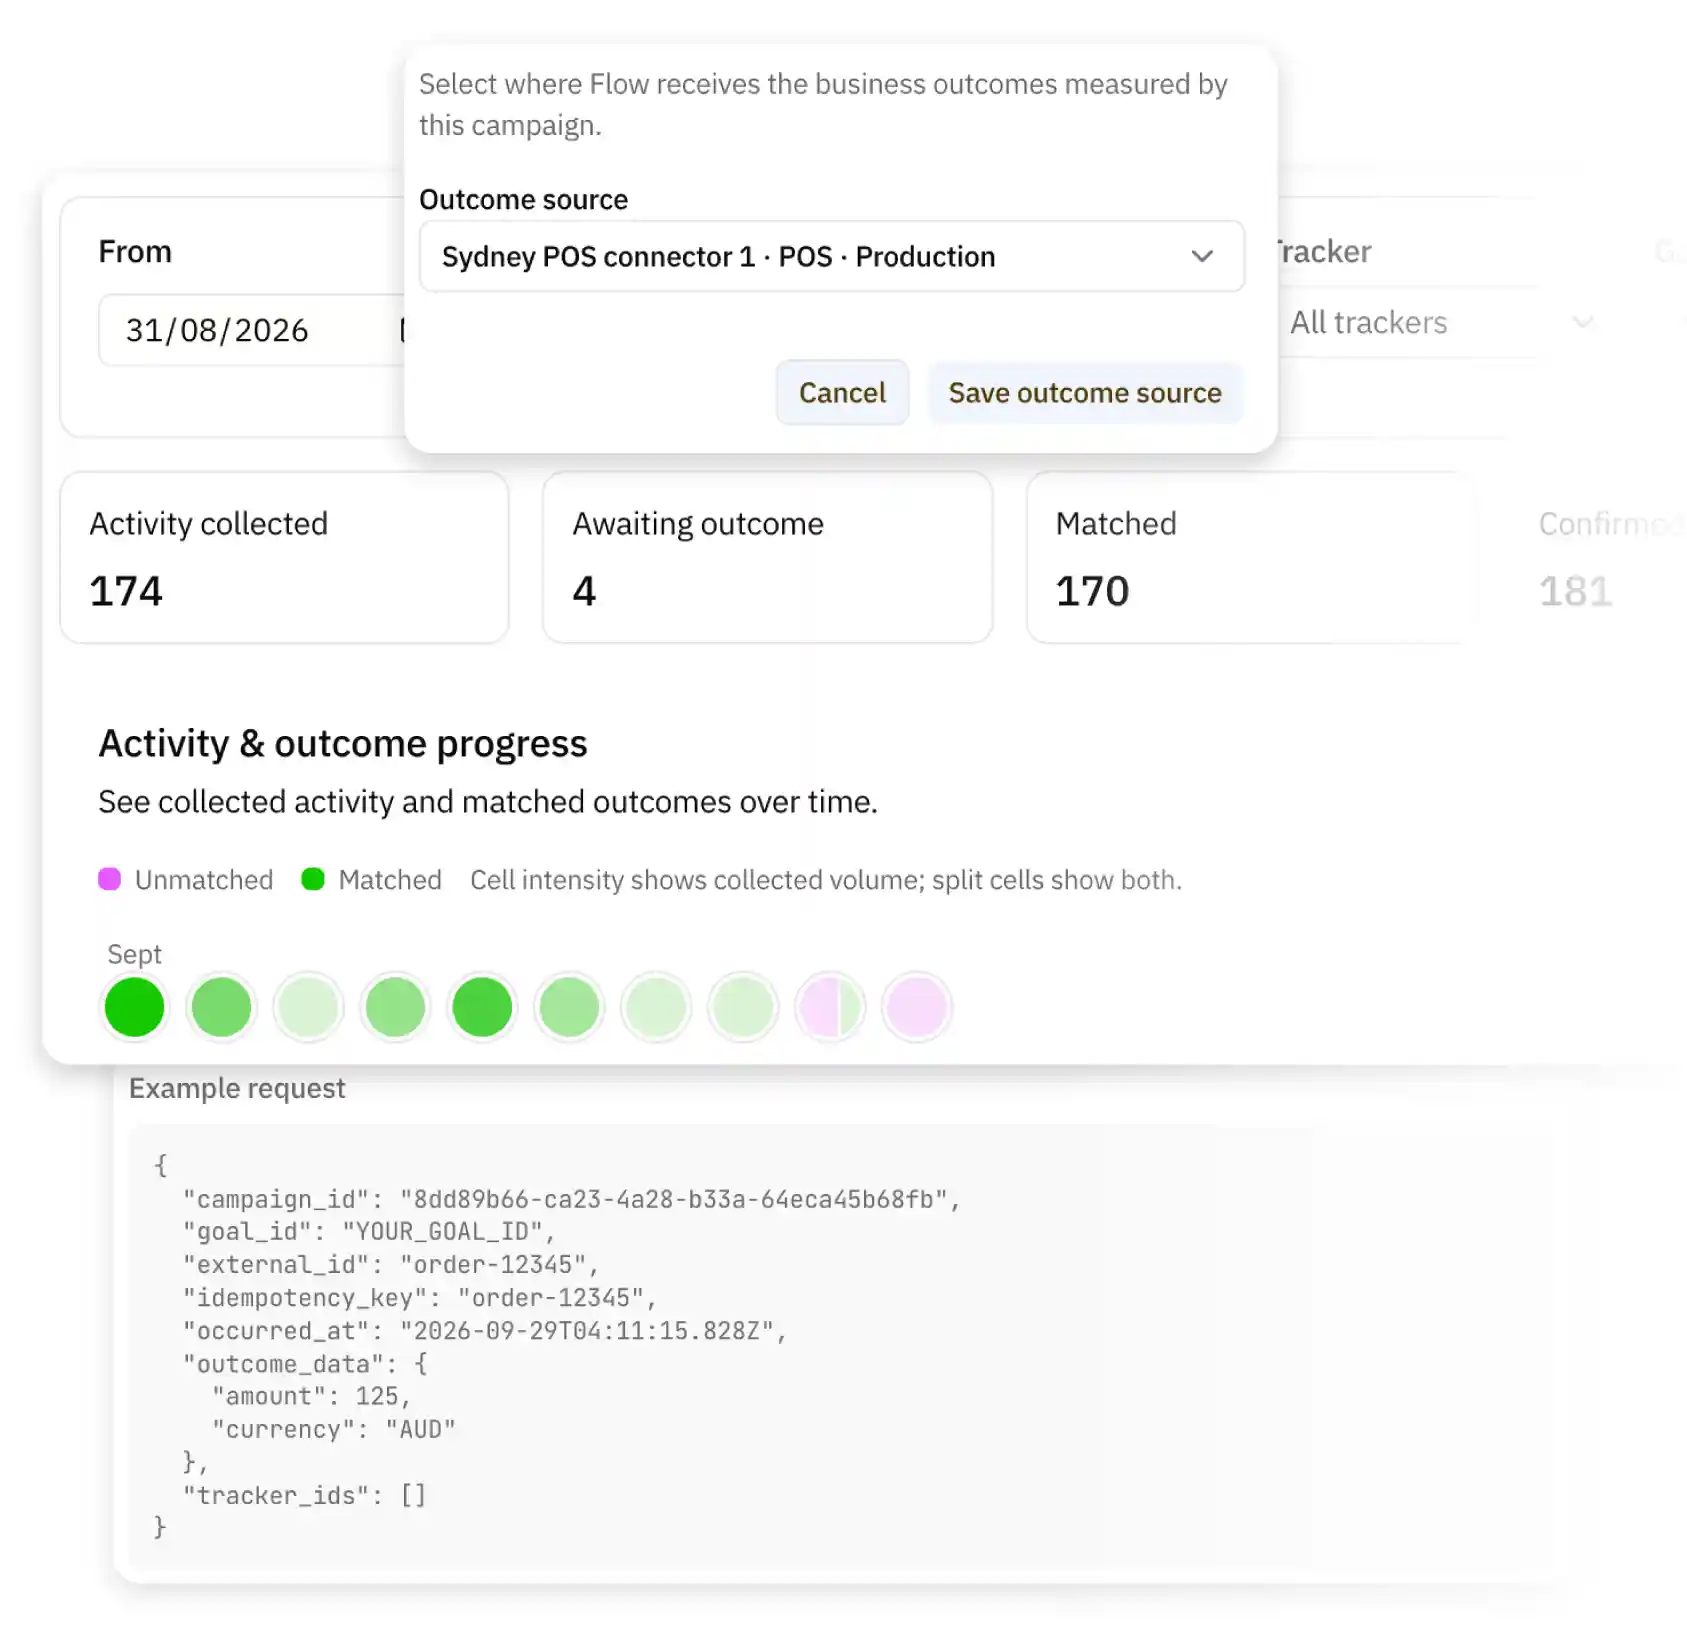Click the "Cell intensity shows collected volume" note

pos(826,880)
